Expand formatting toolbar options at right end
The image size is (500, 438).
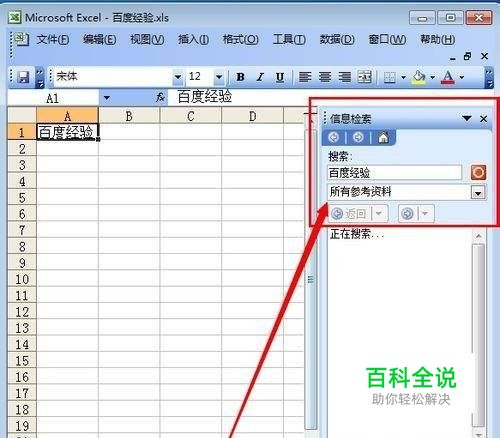tap(489, 78)
